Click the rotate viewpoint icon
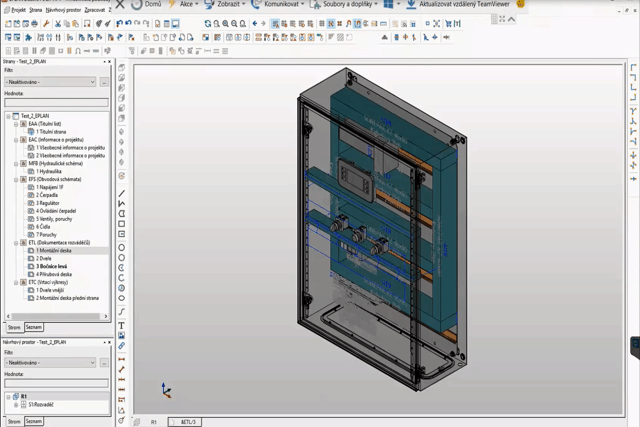The image size is (640, 427). [122, 176]
